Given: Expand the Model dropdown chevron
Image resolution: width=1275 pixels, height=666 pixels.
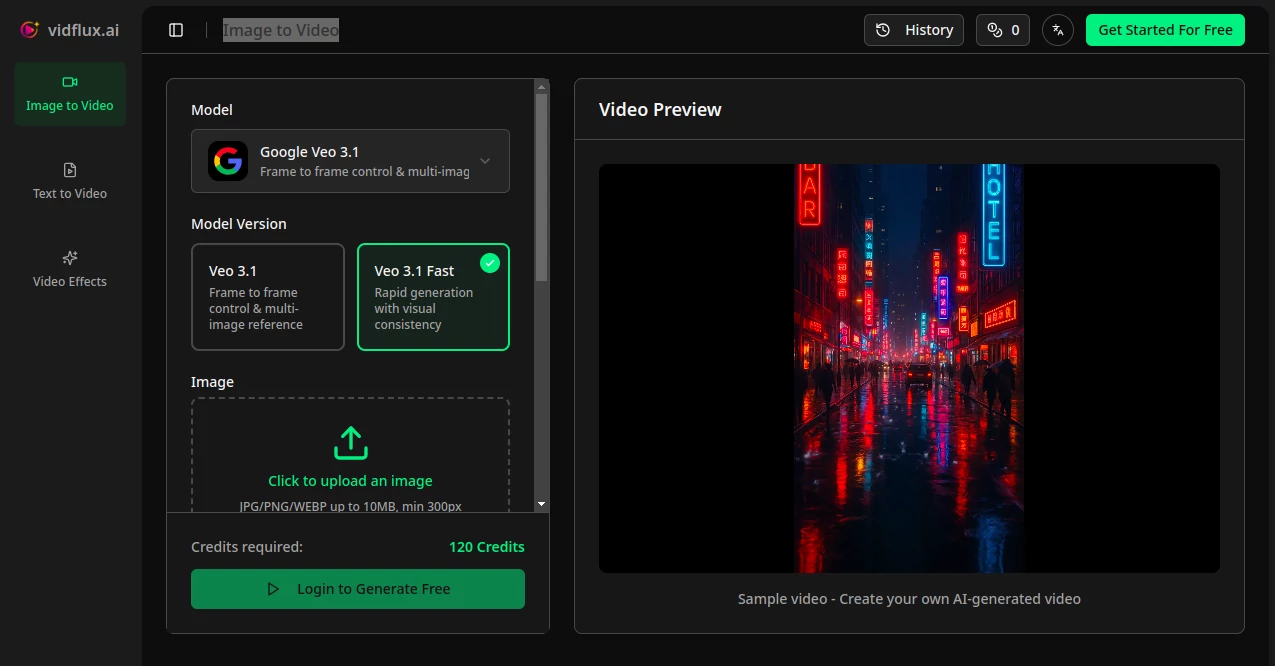Looking at the screenshot, I should [484, 160].
